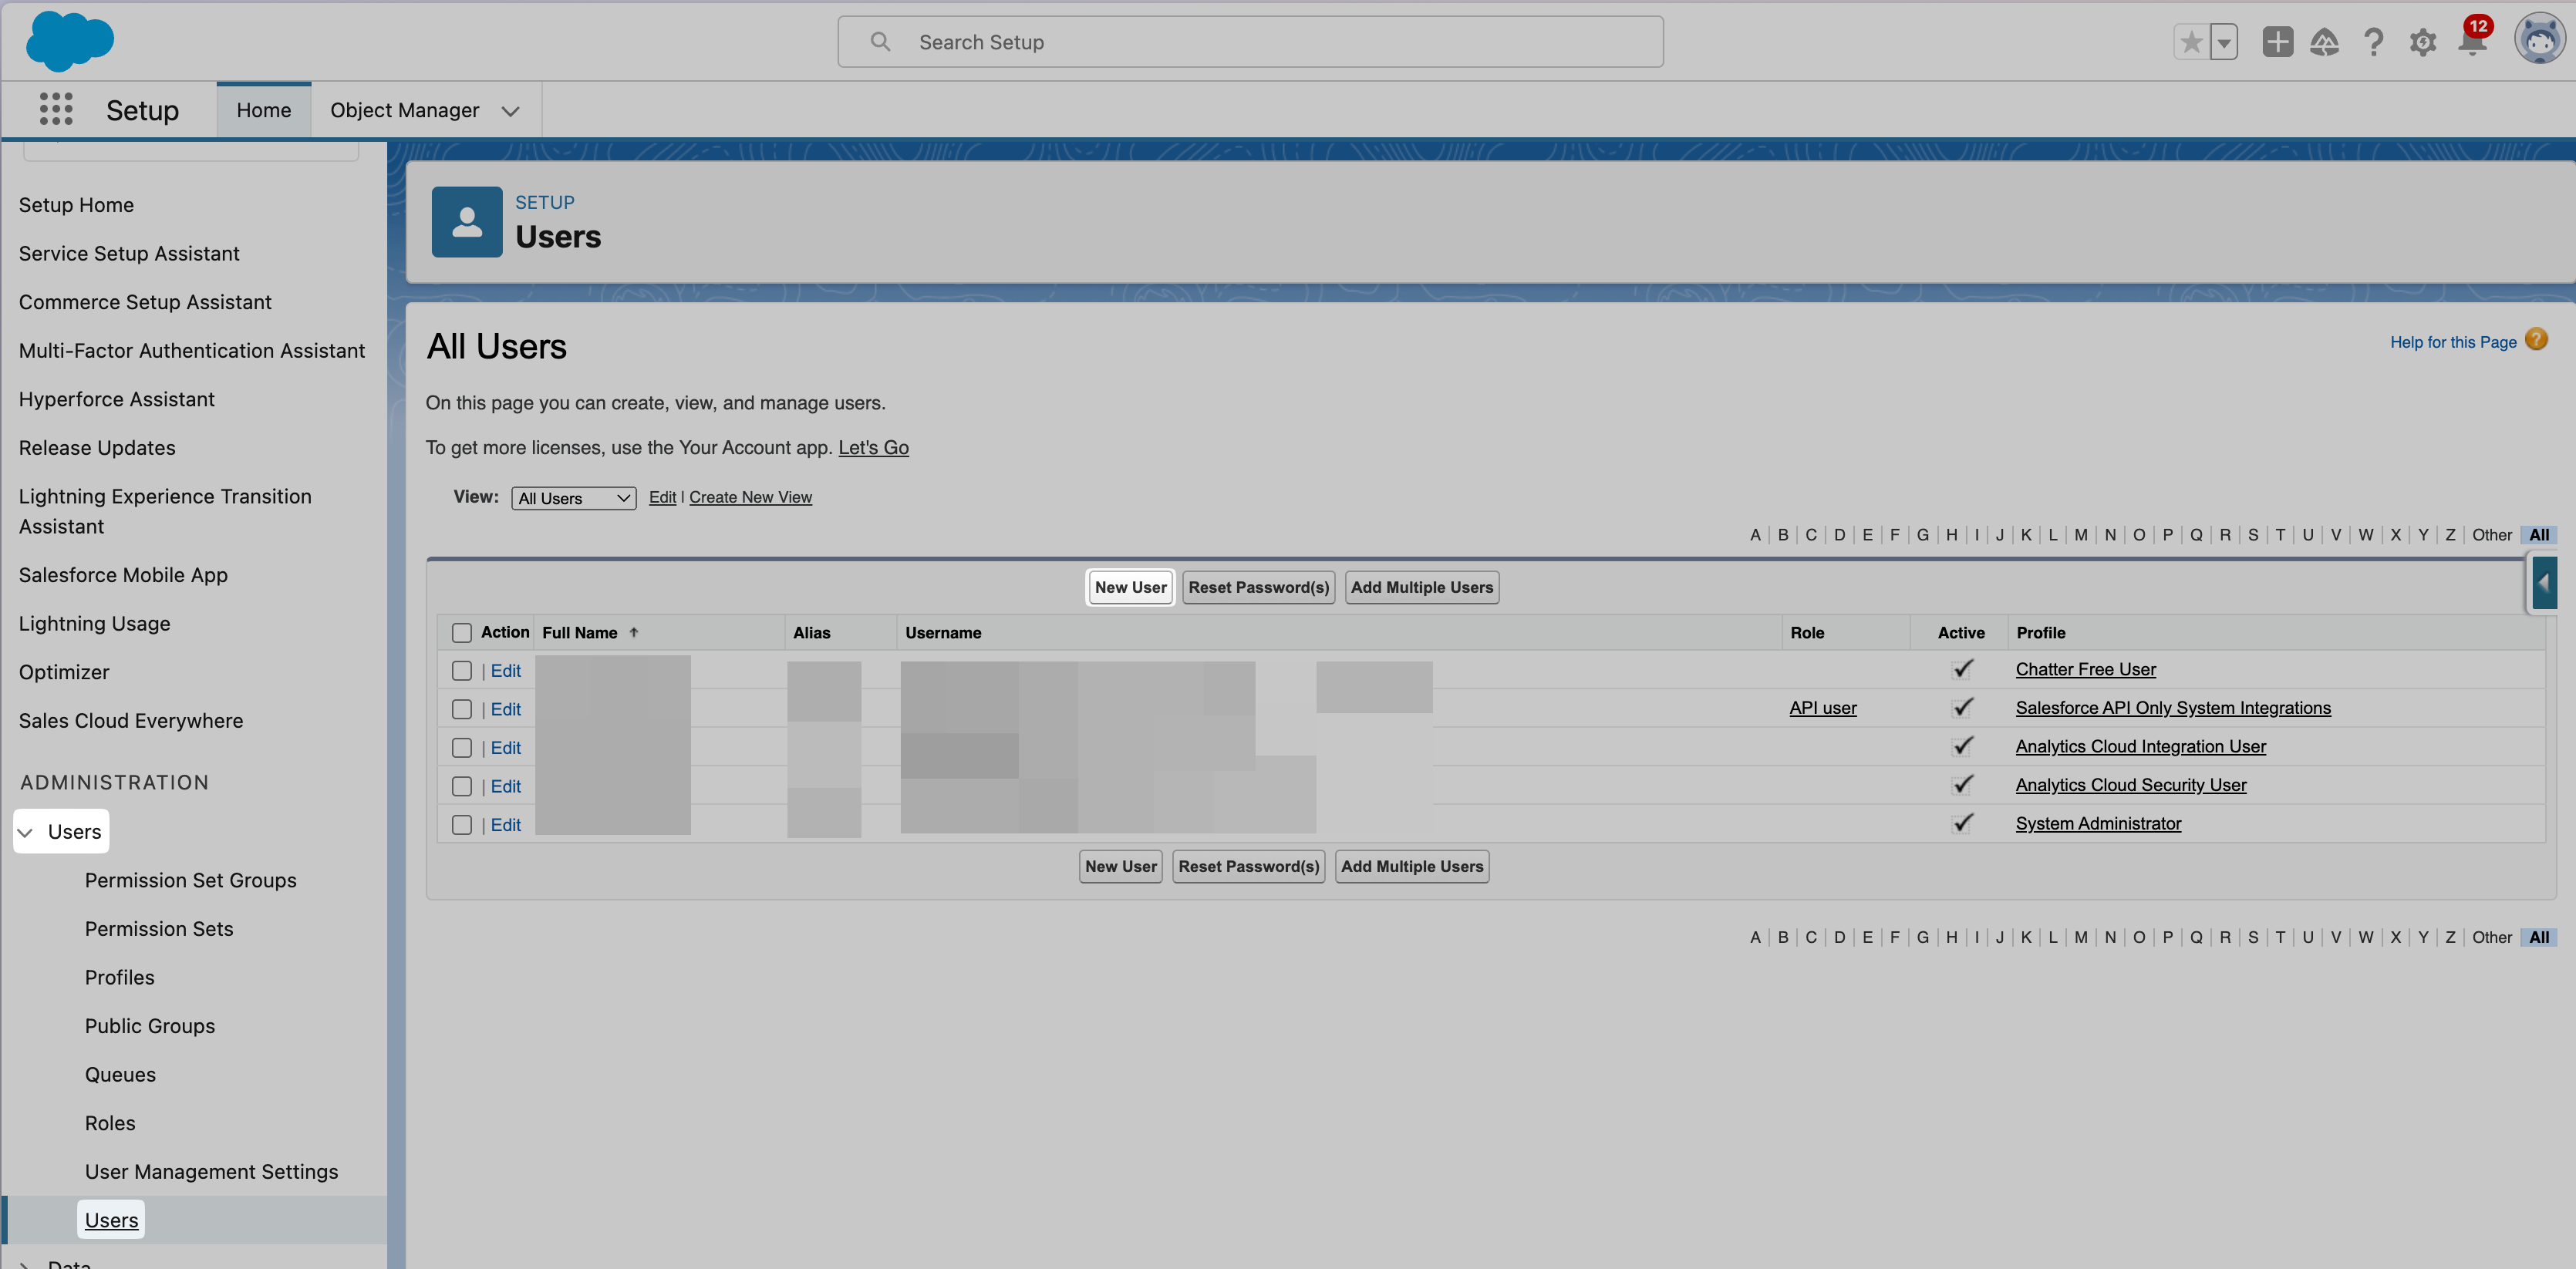Viewport: 2576px width, 1269px height.
Task: Click the favorites star icon
Action: 2190,42
